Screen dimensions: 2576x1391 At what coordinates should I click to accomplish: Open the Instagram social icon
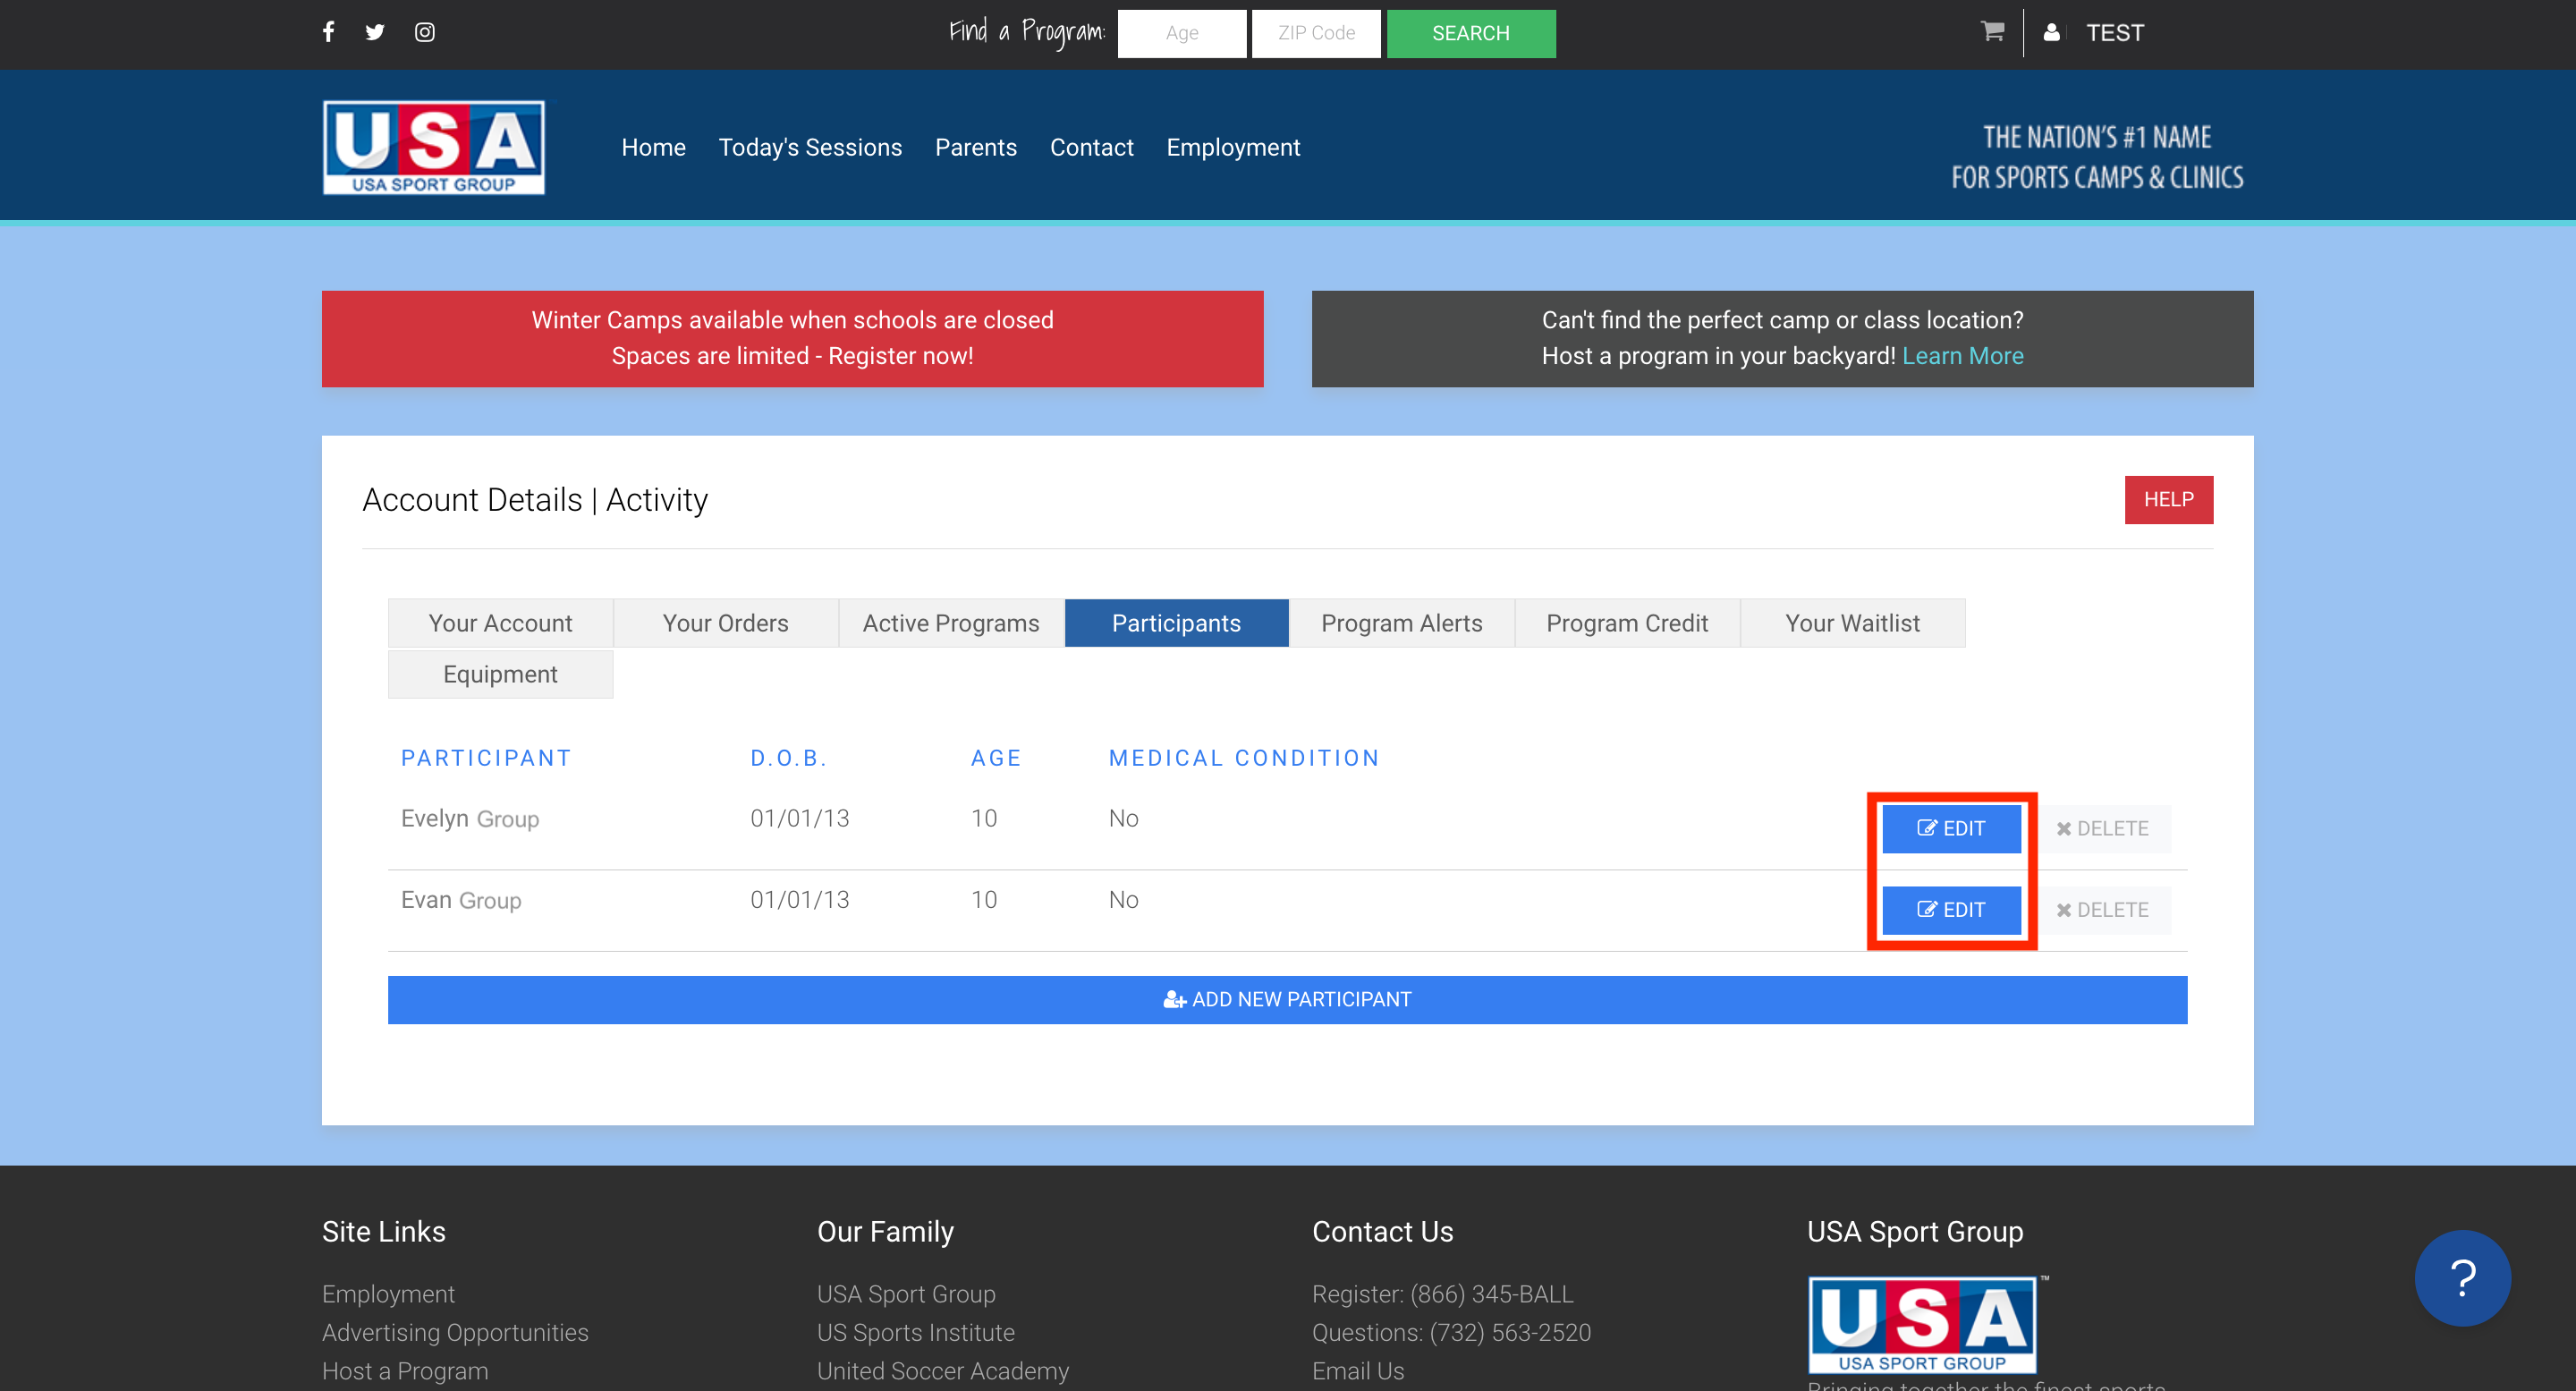coord(425,32)
